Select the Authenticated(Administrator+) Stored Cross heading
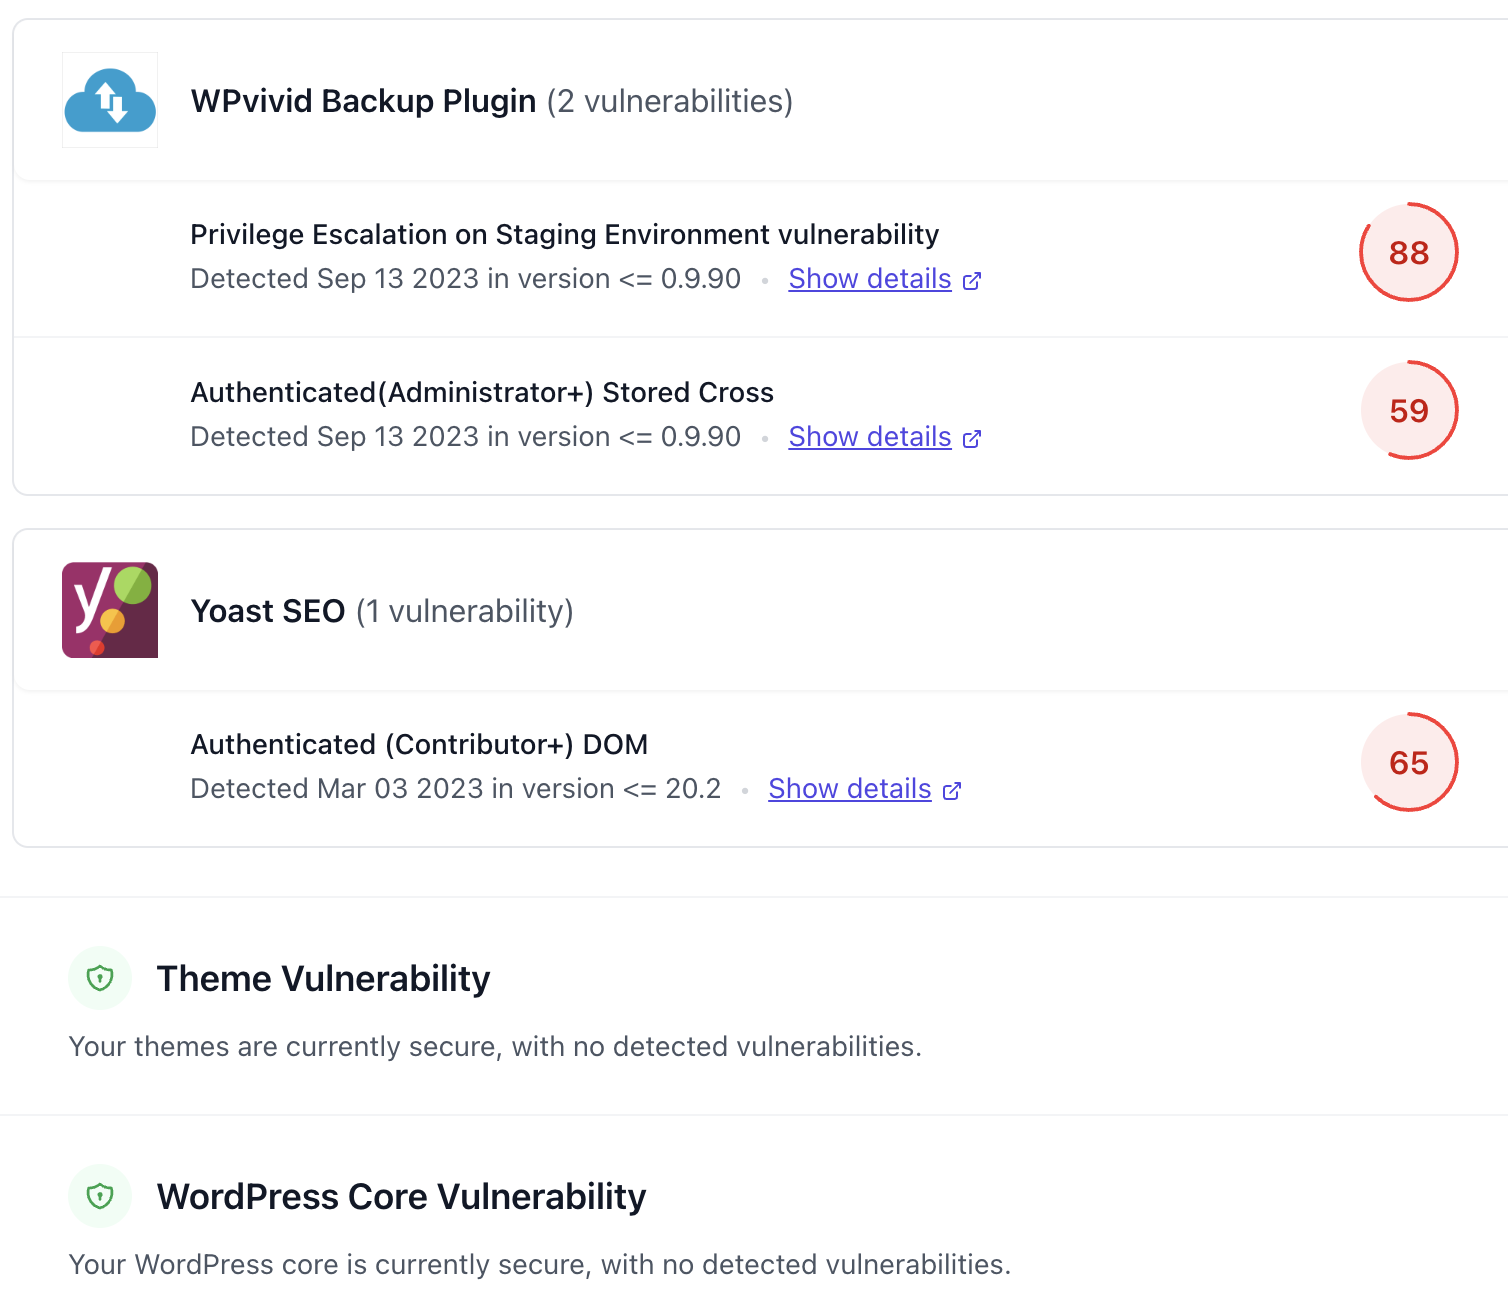The image size is (1508, 1300). click(482, 392)
